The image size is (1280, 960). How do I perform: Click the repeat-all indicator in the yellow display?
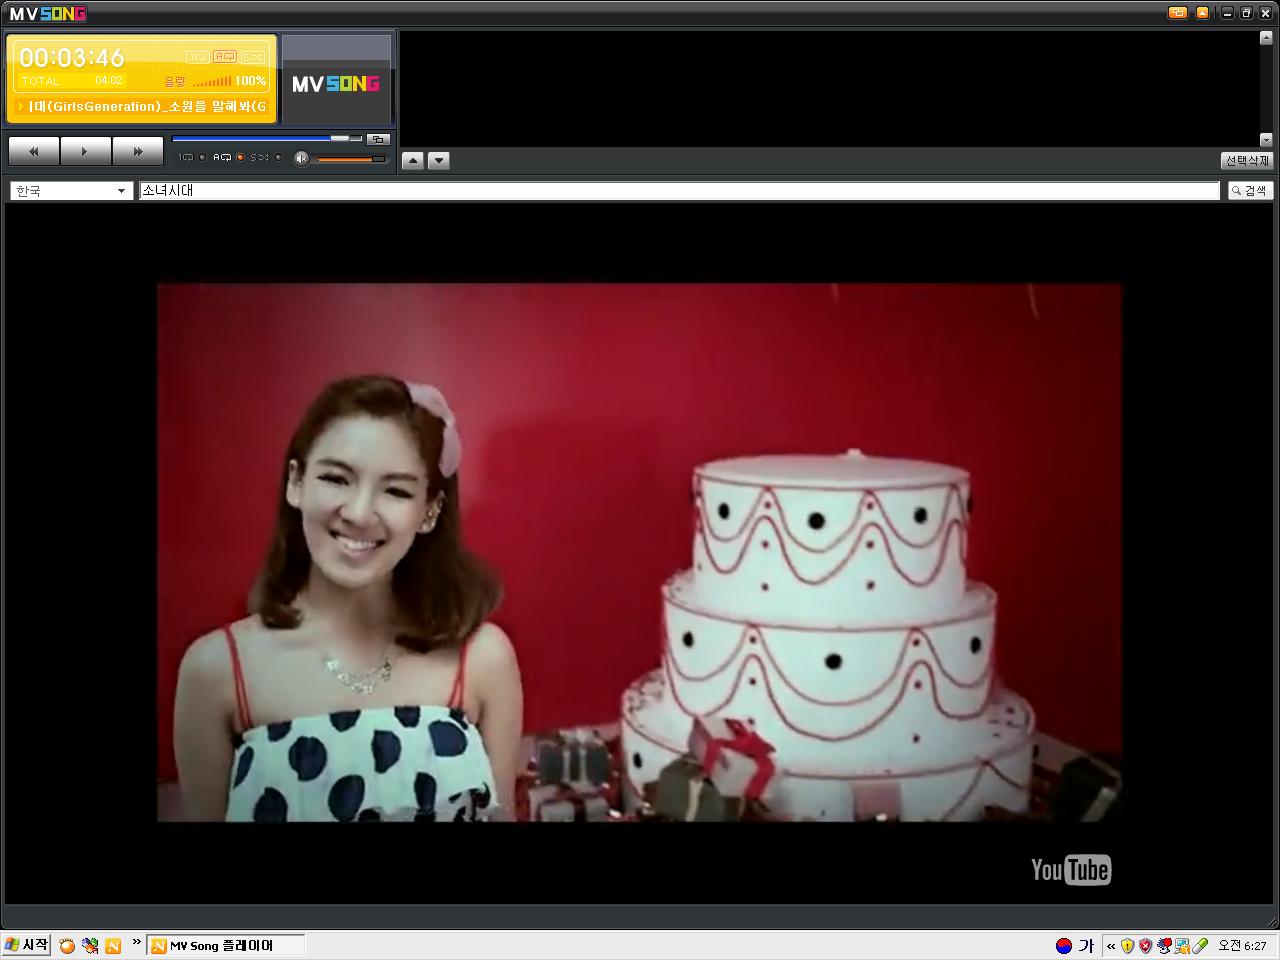tap(225, 57)
